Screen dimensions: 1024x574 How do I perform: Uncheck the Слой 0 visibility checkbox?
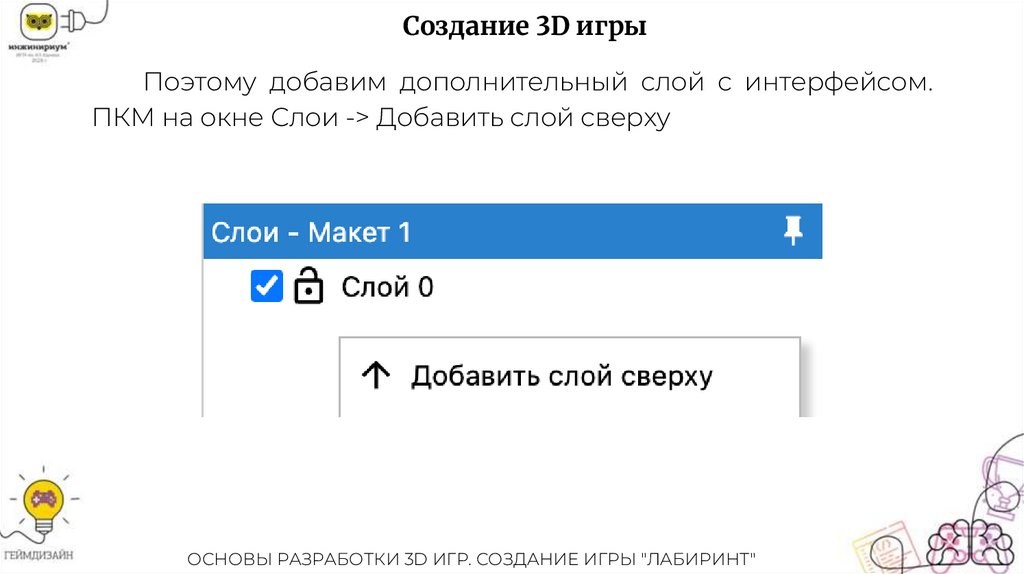266,287
